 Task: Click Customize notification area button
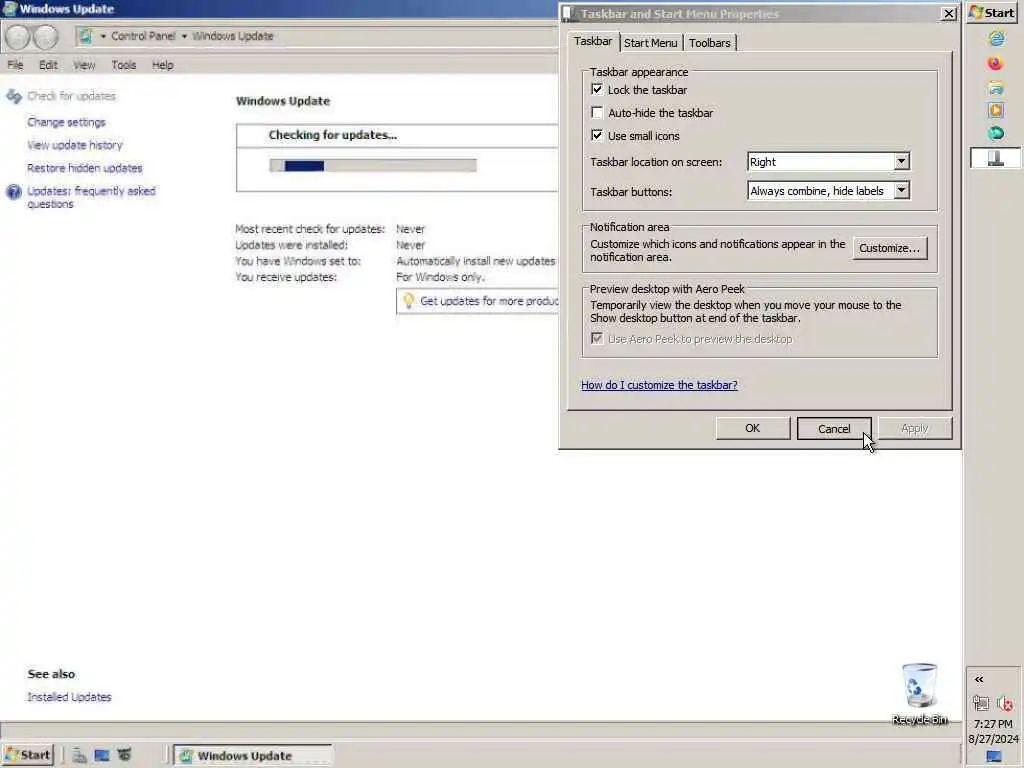click(889, 248)
